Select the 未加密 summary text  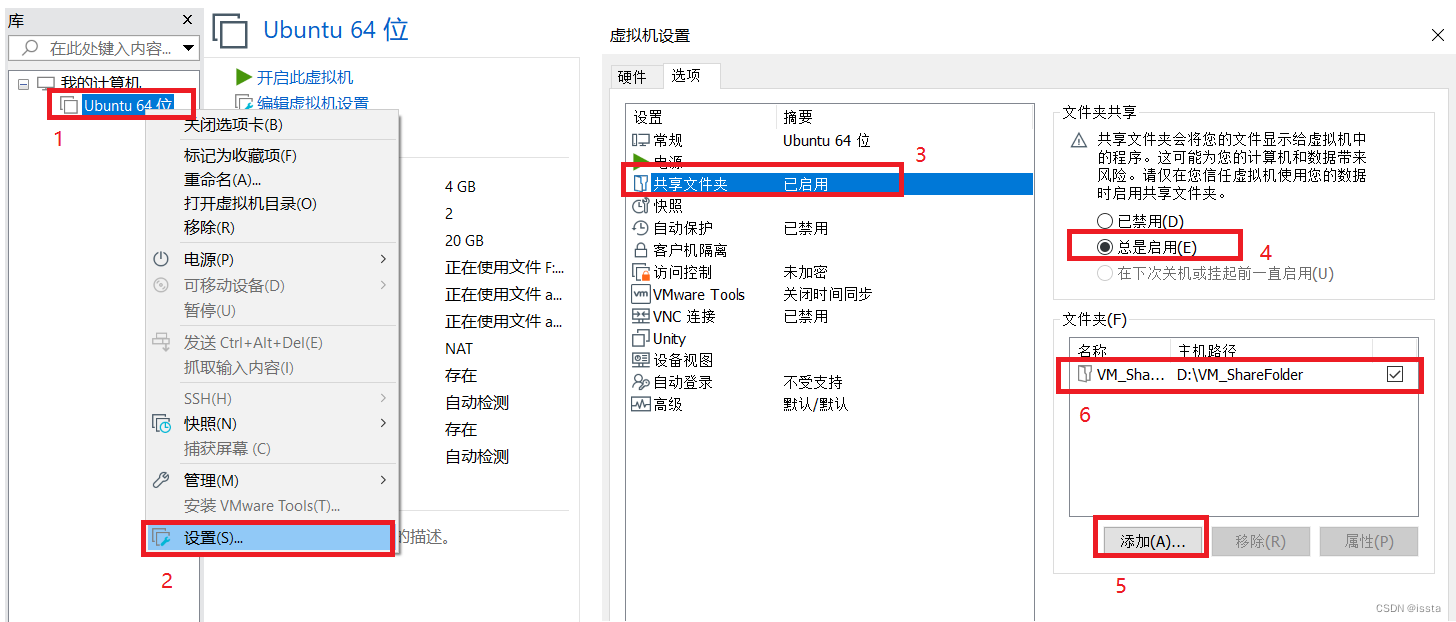pos(805,272)
